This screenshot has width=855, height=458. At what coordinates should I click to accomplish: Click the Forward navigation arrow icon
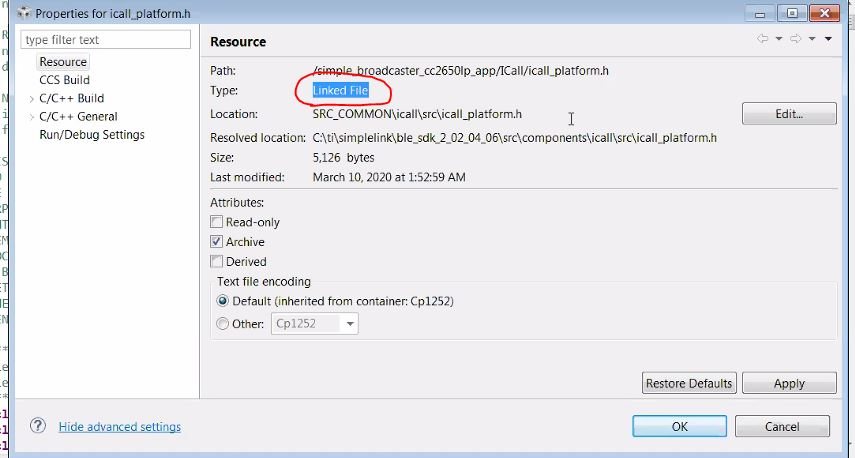point(796,39)
